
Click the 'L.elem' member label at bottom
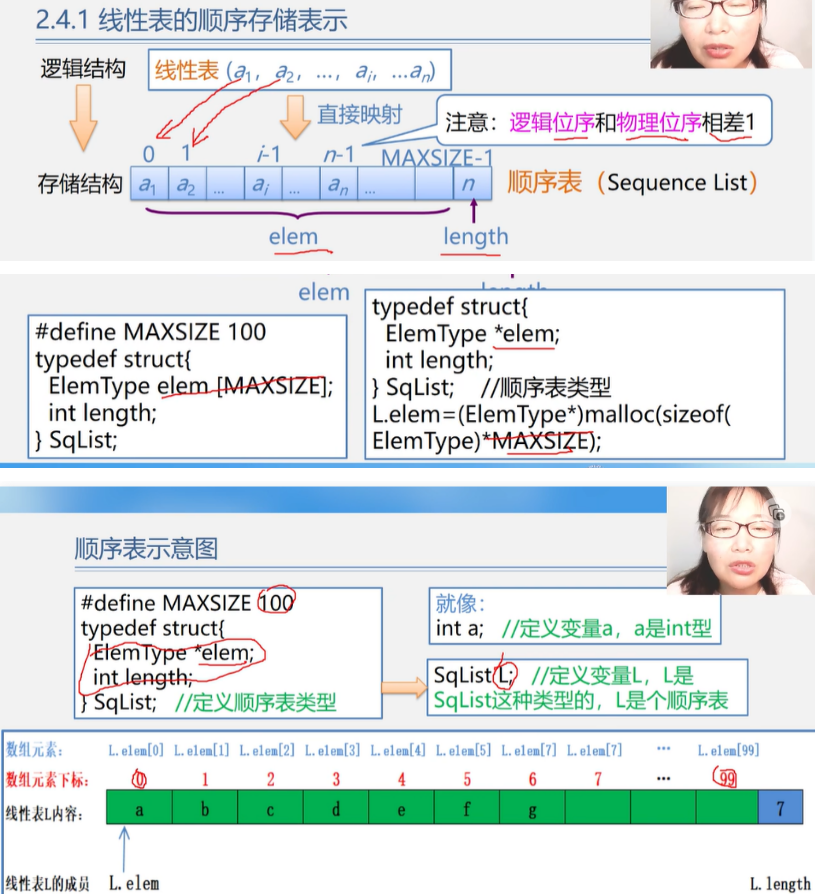(x=134, y=884)
